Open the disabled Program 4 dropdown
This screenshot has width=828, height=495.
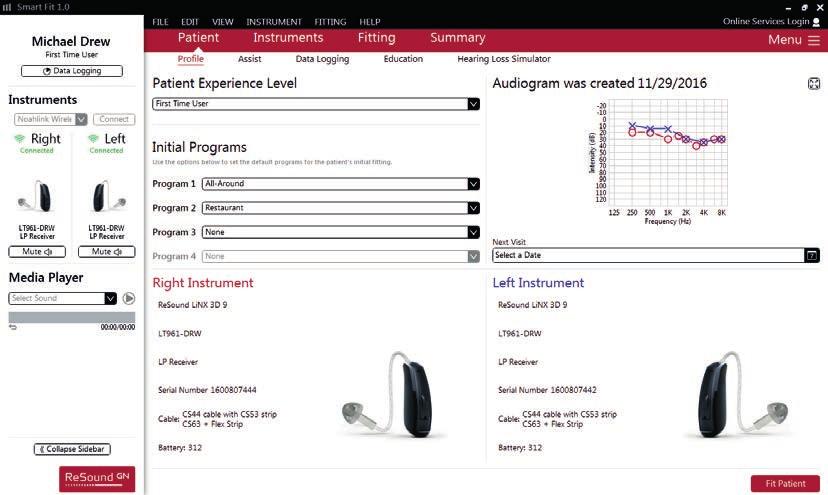tap(341, 256)
